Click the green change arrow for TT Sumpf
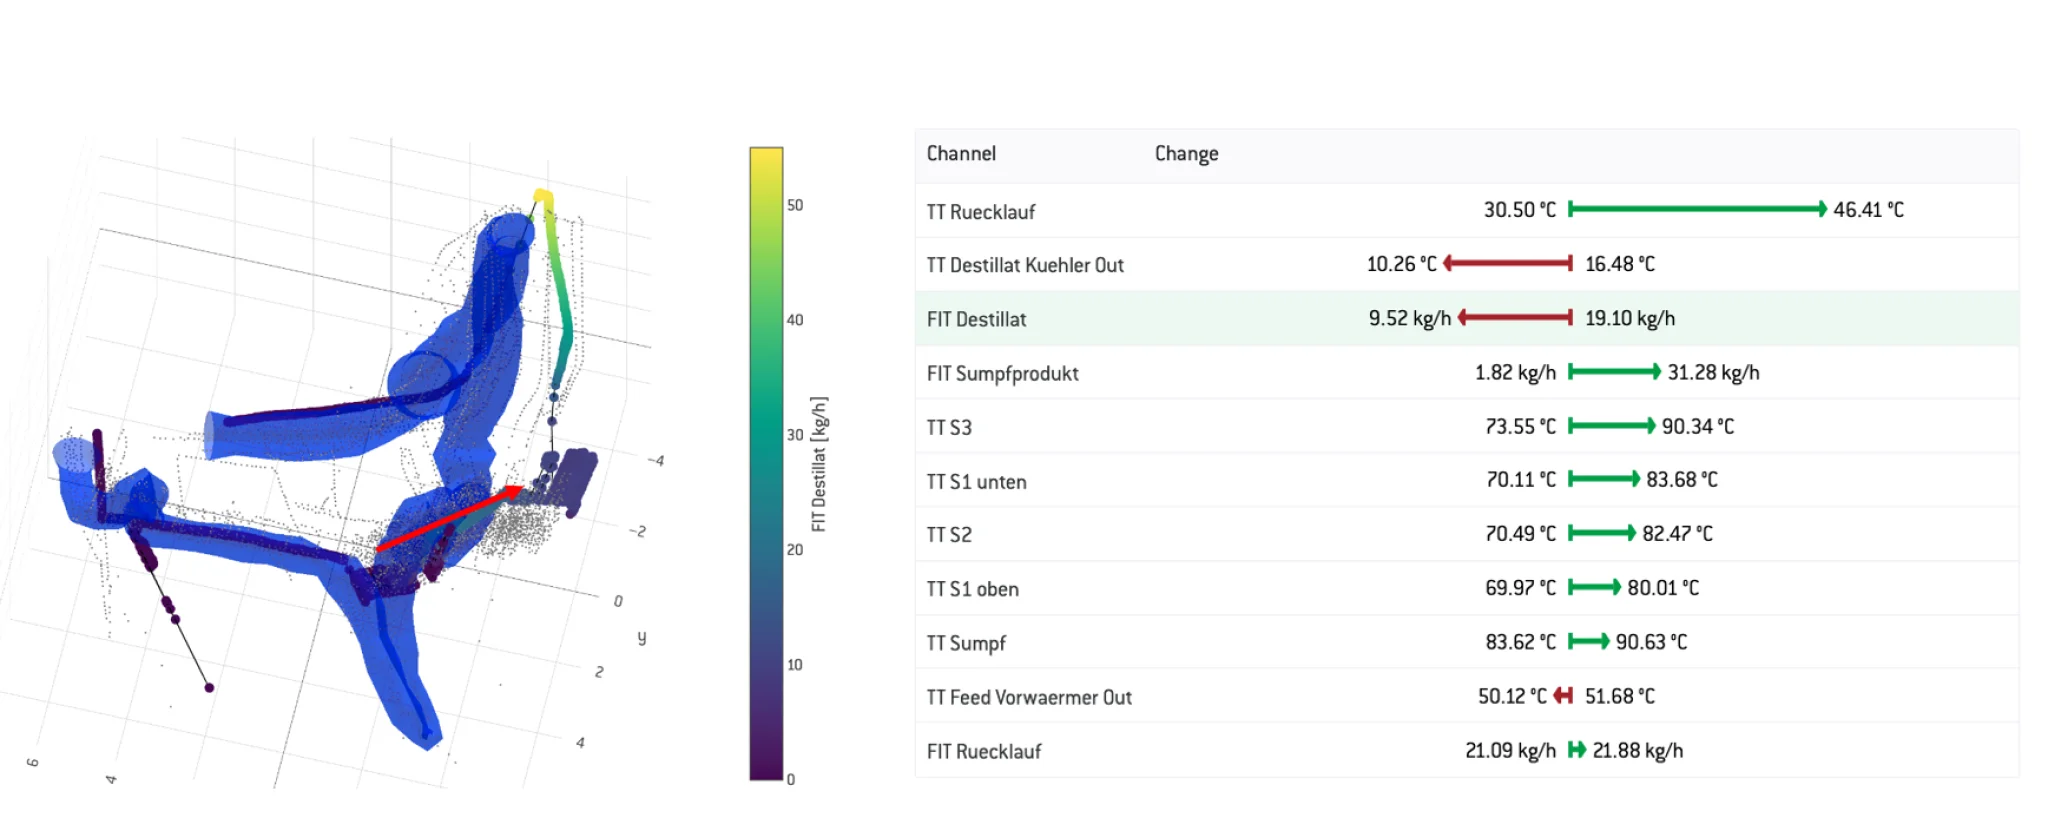Image resolution: width=2048 pixels, height=818 pixels. click(1589, 641)
